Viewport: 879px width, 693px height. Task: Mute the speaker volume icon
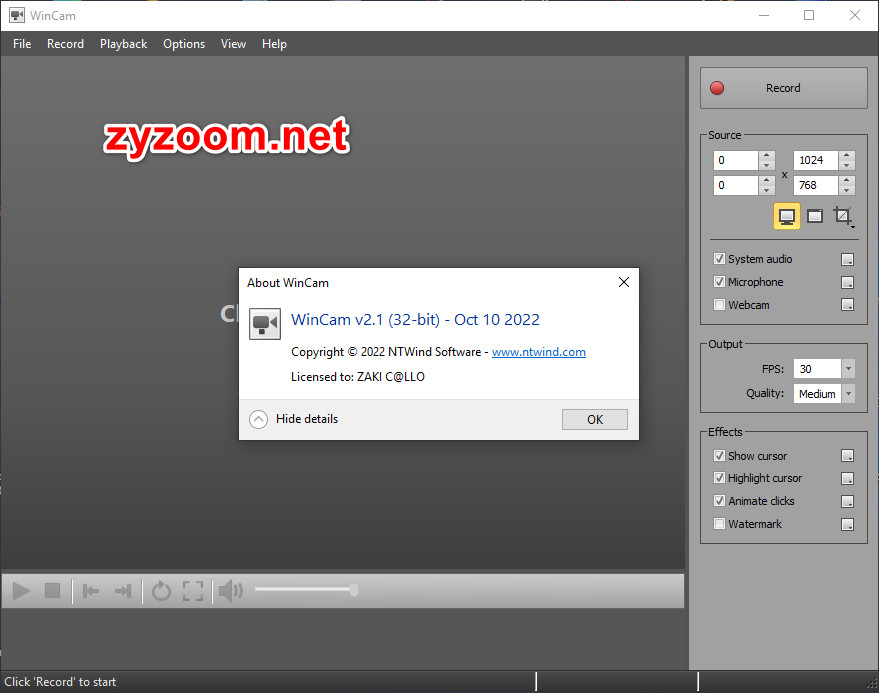tap(230, 590)
